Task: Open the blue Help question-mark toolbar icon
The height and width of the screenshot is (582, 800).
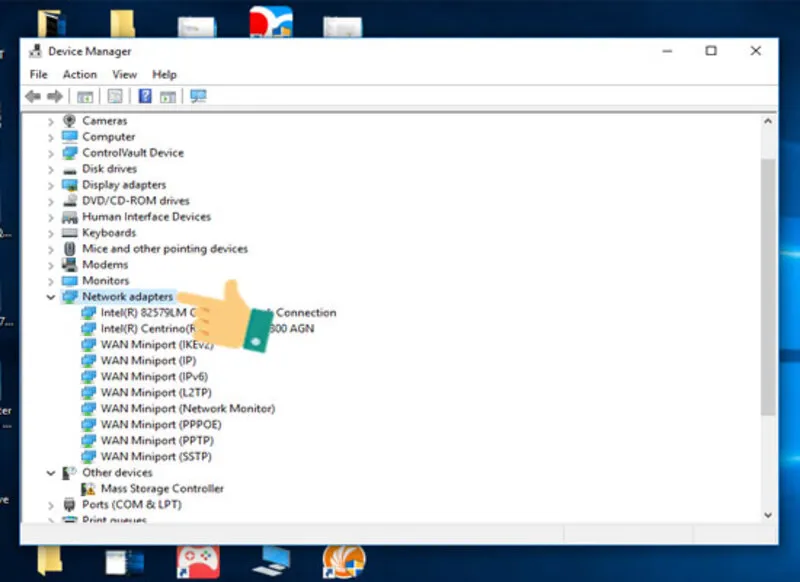Action: [145, 96]
